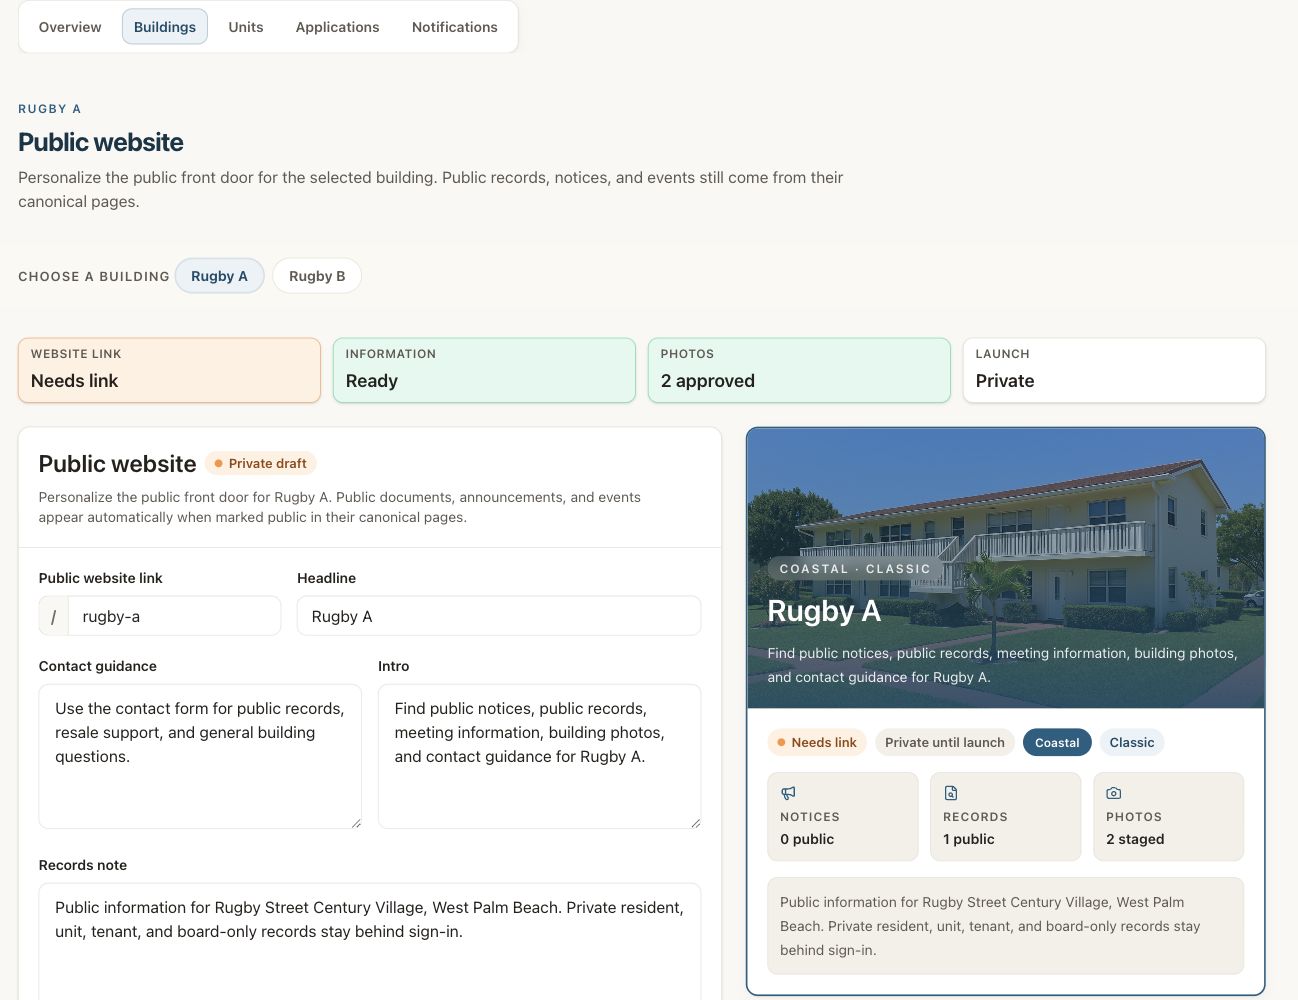Image resolution: width=1298 pixels, height=1000 pixels.
Task: Click the megaphone icon in Notices card
Action: 788,793
